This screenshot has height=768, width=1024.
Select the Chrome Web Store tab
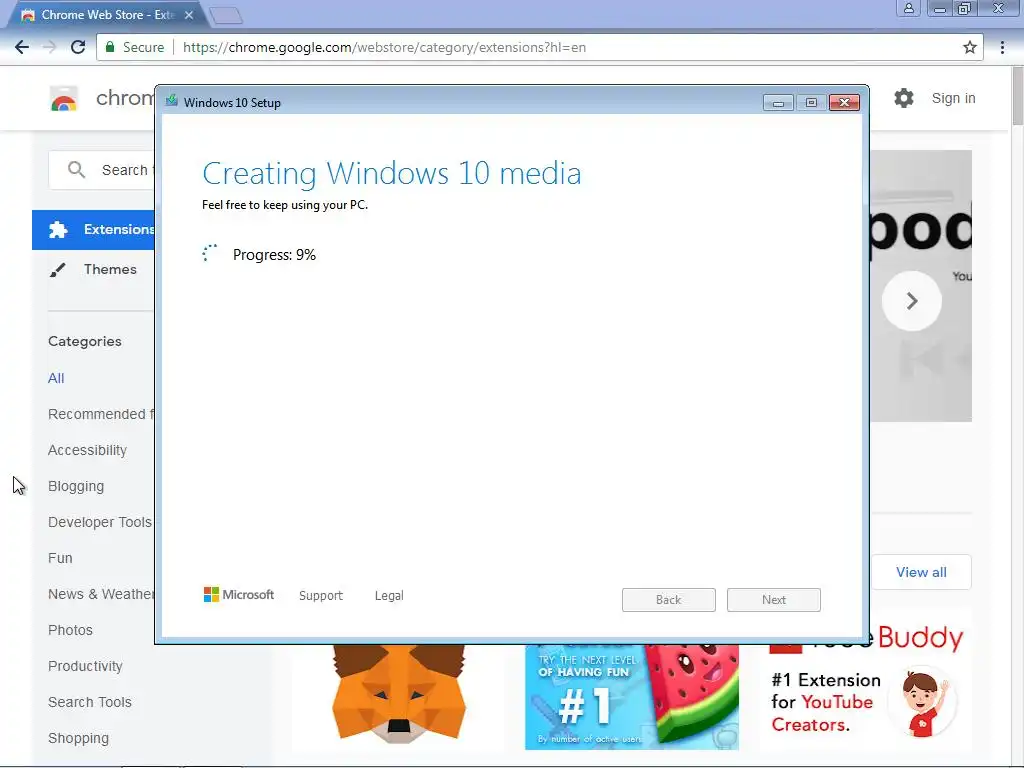[107, 15]
